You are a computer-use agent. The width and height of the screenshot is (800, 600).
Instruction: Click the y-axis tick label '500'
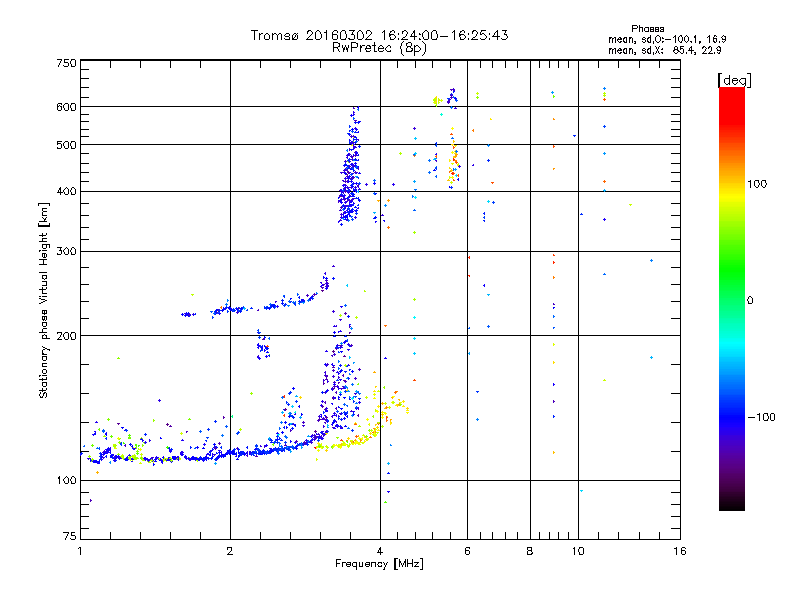point(66,145)
